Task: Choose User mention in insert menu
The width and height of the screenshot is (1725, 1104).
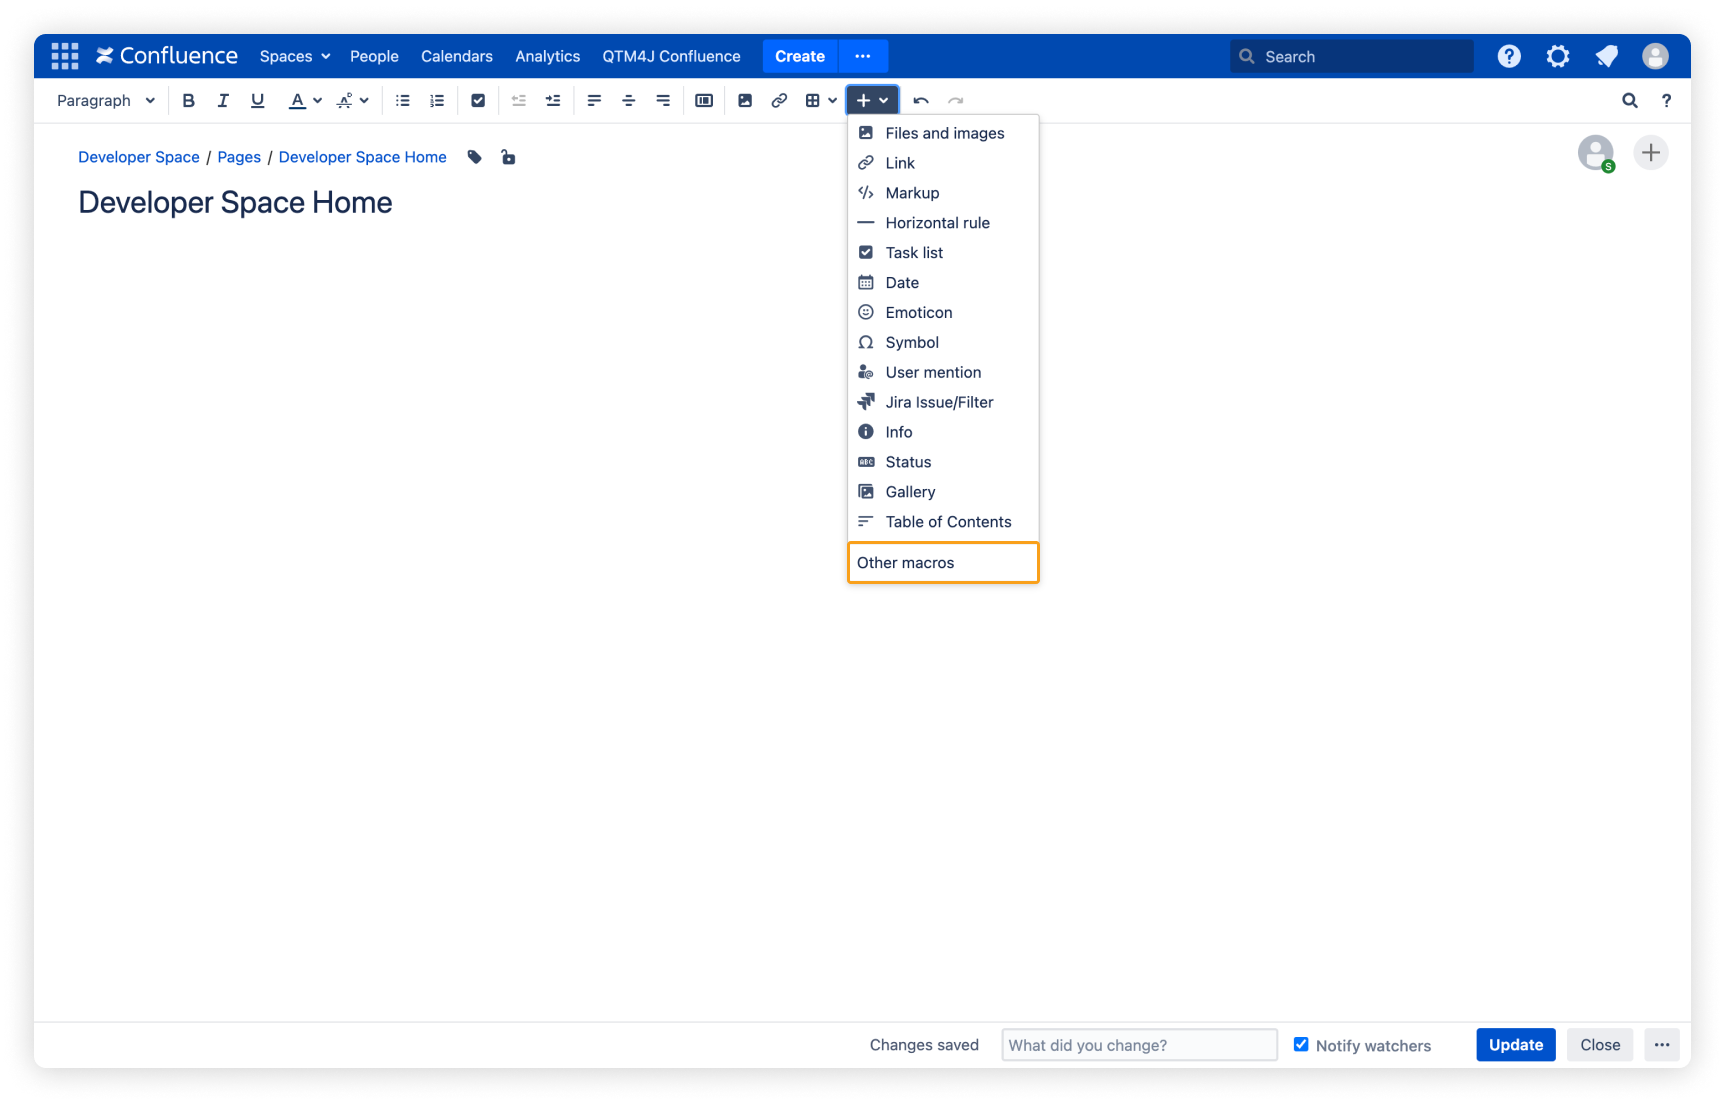Action: click(943, 372)
